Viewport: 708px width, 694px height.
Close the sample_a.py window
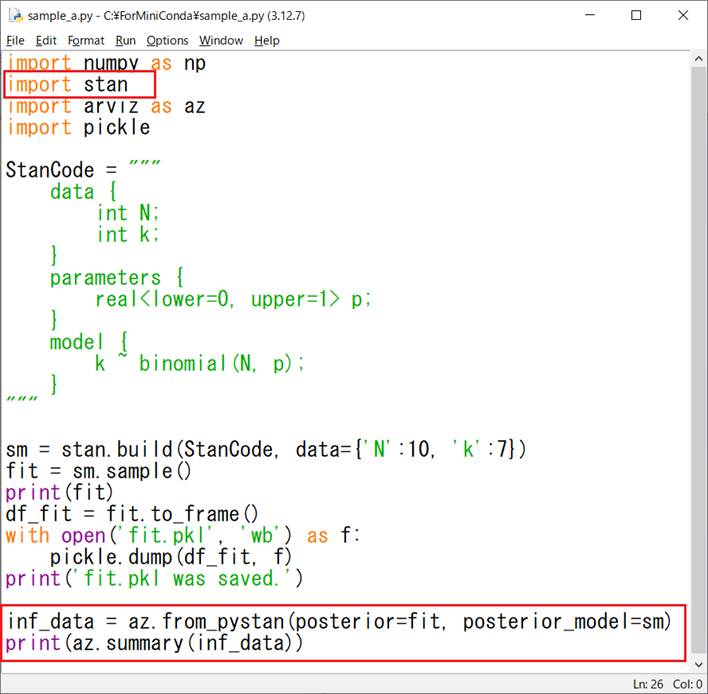[x=682, y=16]
